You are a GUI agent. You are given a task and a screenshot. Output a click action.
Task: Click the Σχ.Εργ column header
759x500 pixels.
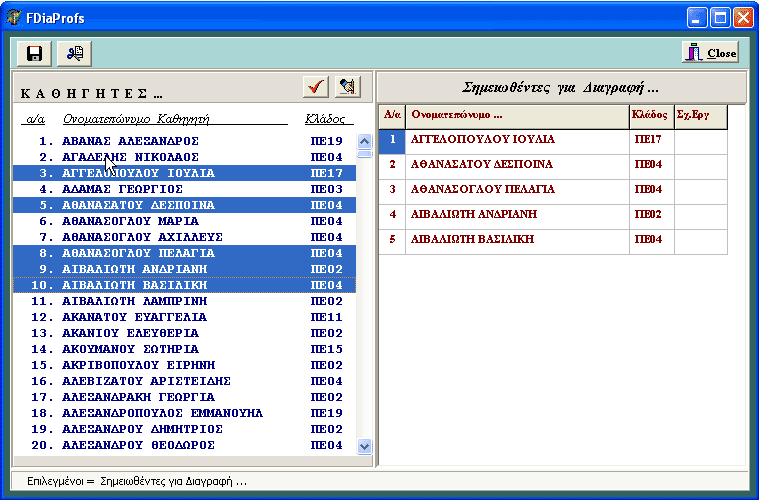(x=699, y=115)
